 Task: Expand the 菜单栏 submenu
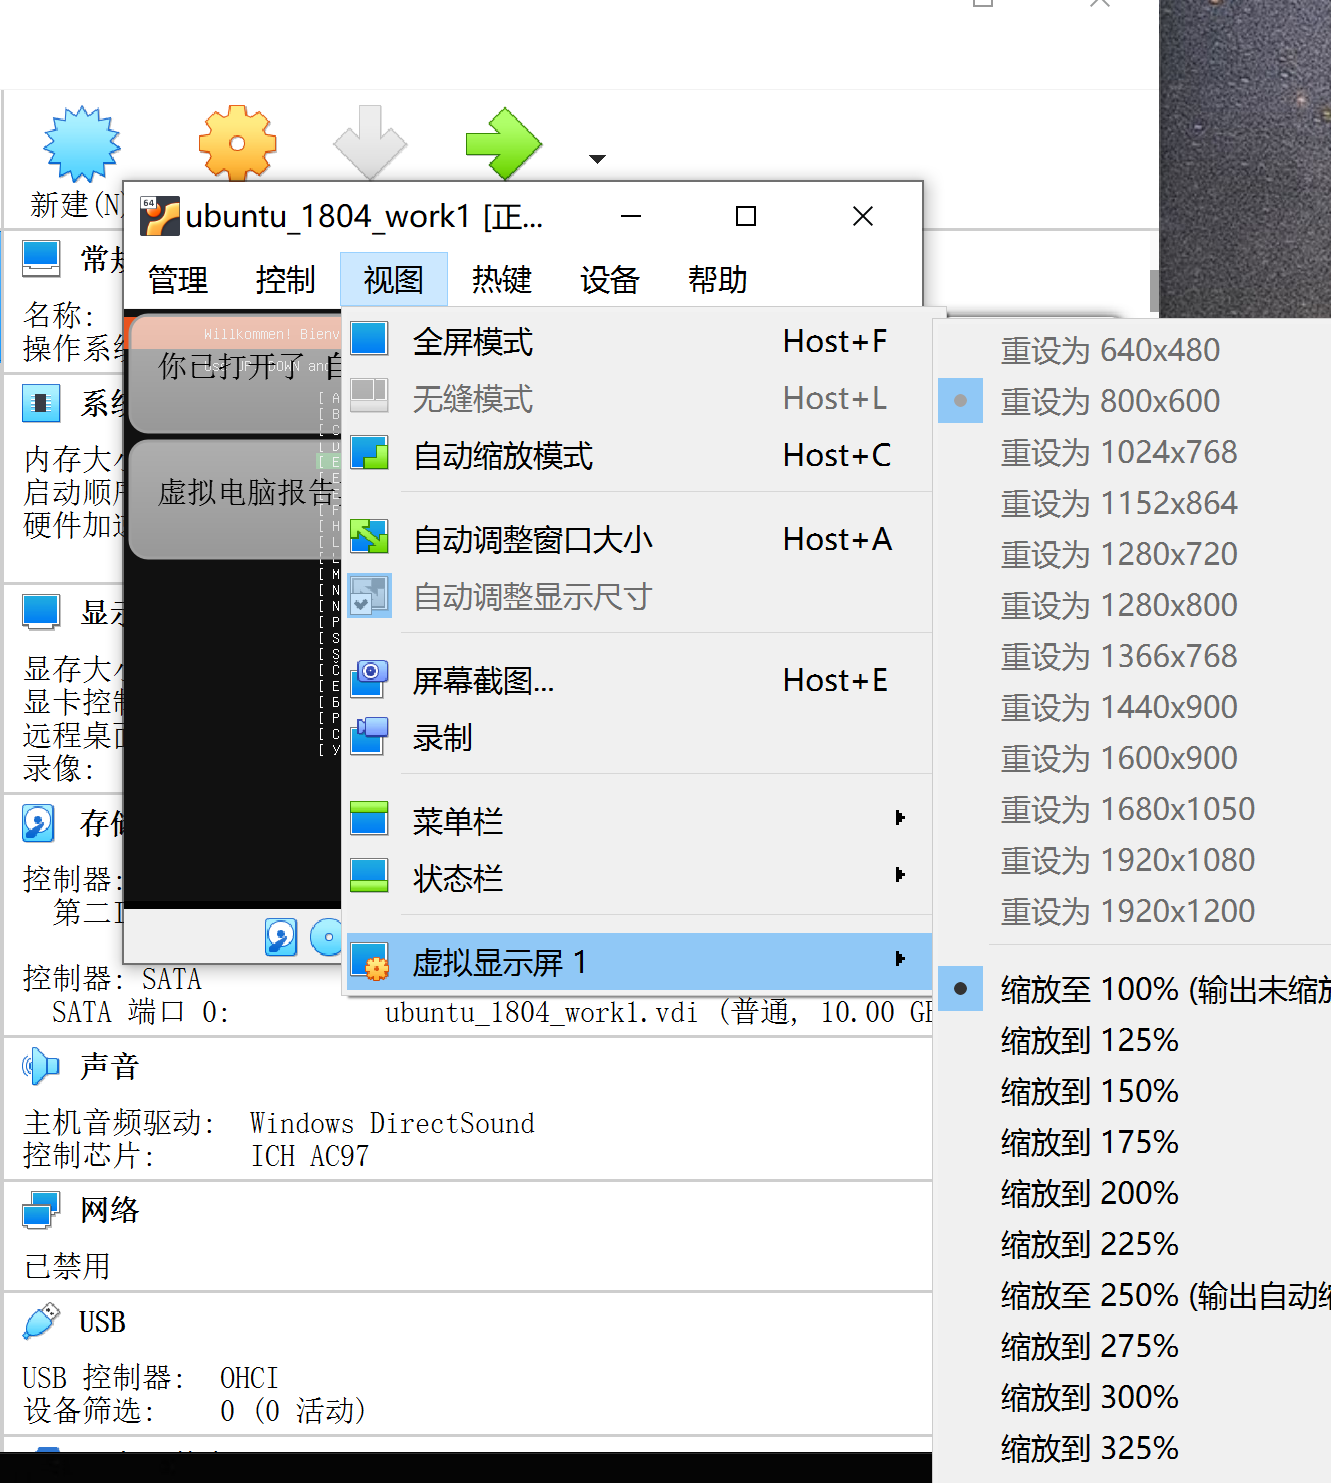(638, 821)
